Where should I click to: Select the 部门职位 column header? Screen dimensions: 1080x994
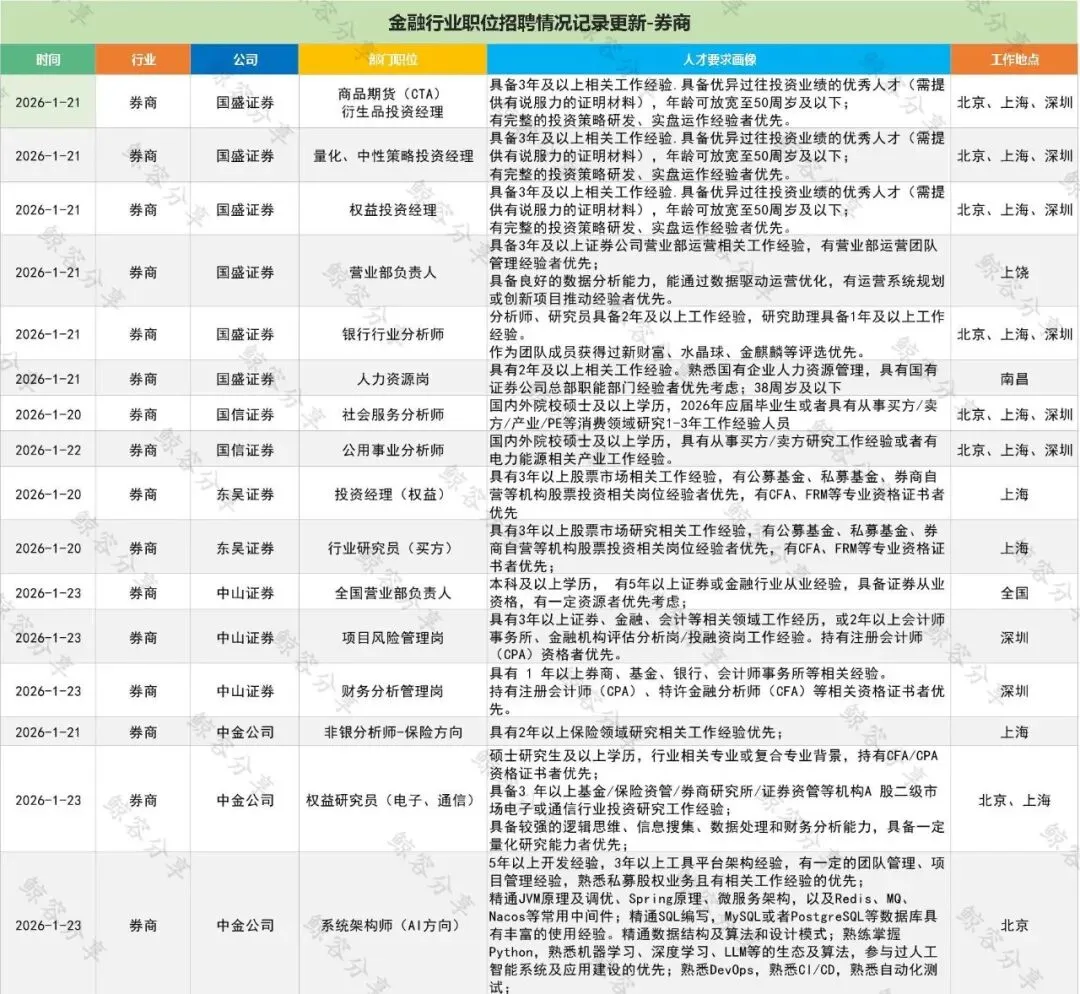click(393, 59)
